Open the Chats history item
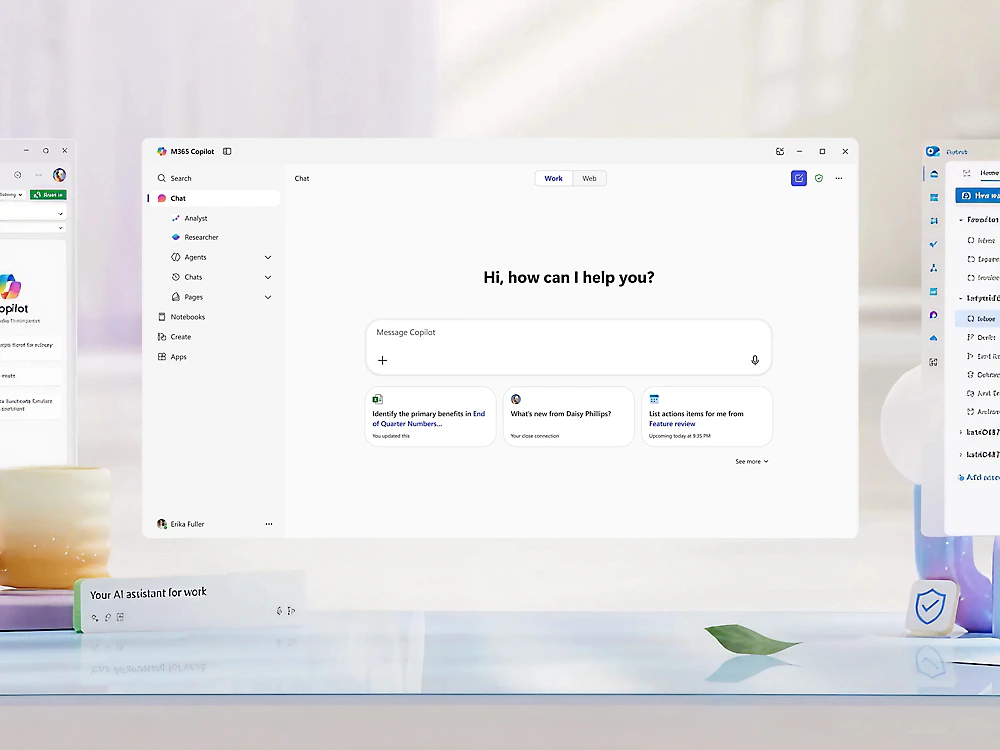The height and width of the screenshot is (750, 1000). (187, 277)
